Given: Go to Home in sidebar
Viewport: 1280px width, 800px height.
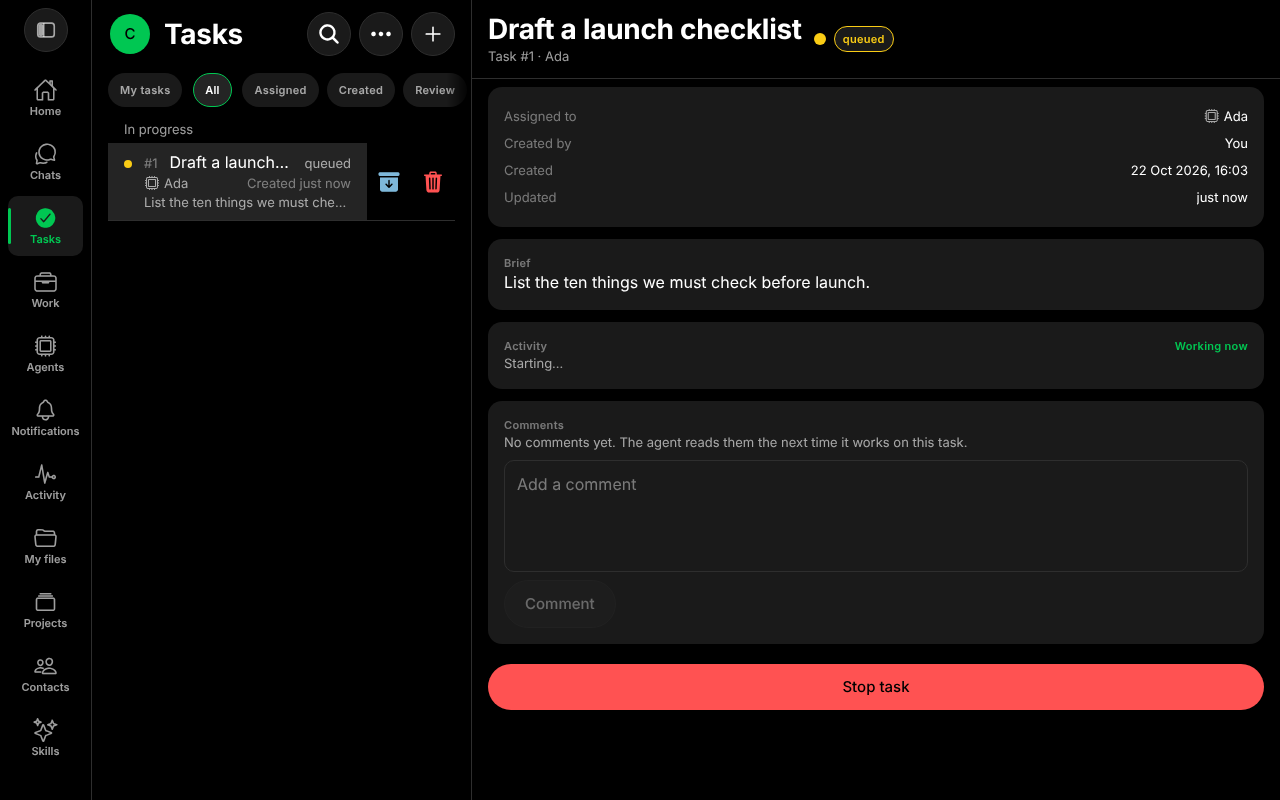Looking at the screenshot, I should (x=45, y=98).
